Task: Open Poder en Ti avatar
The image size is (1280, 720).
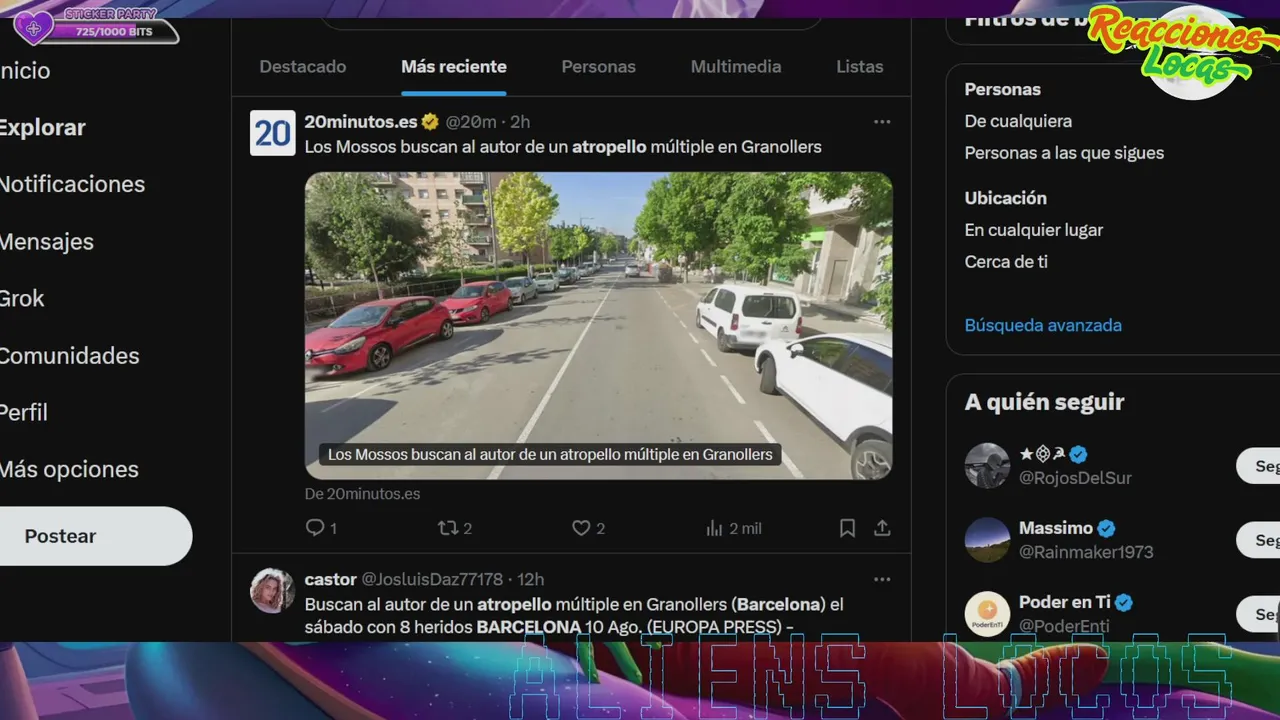Action: click(987, 614)
